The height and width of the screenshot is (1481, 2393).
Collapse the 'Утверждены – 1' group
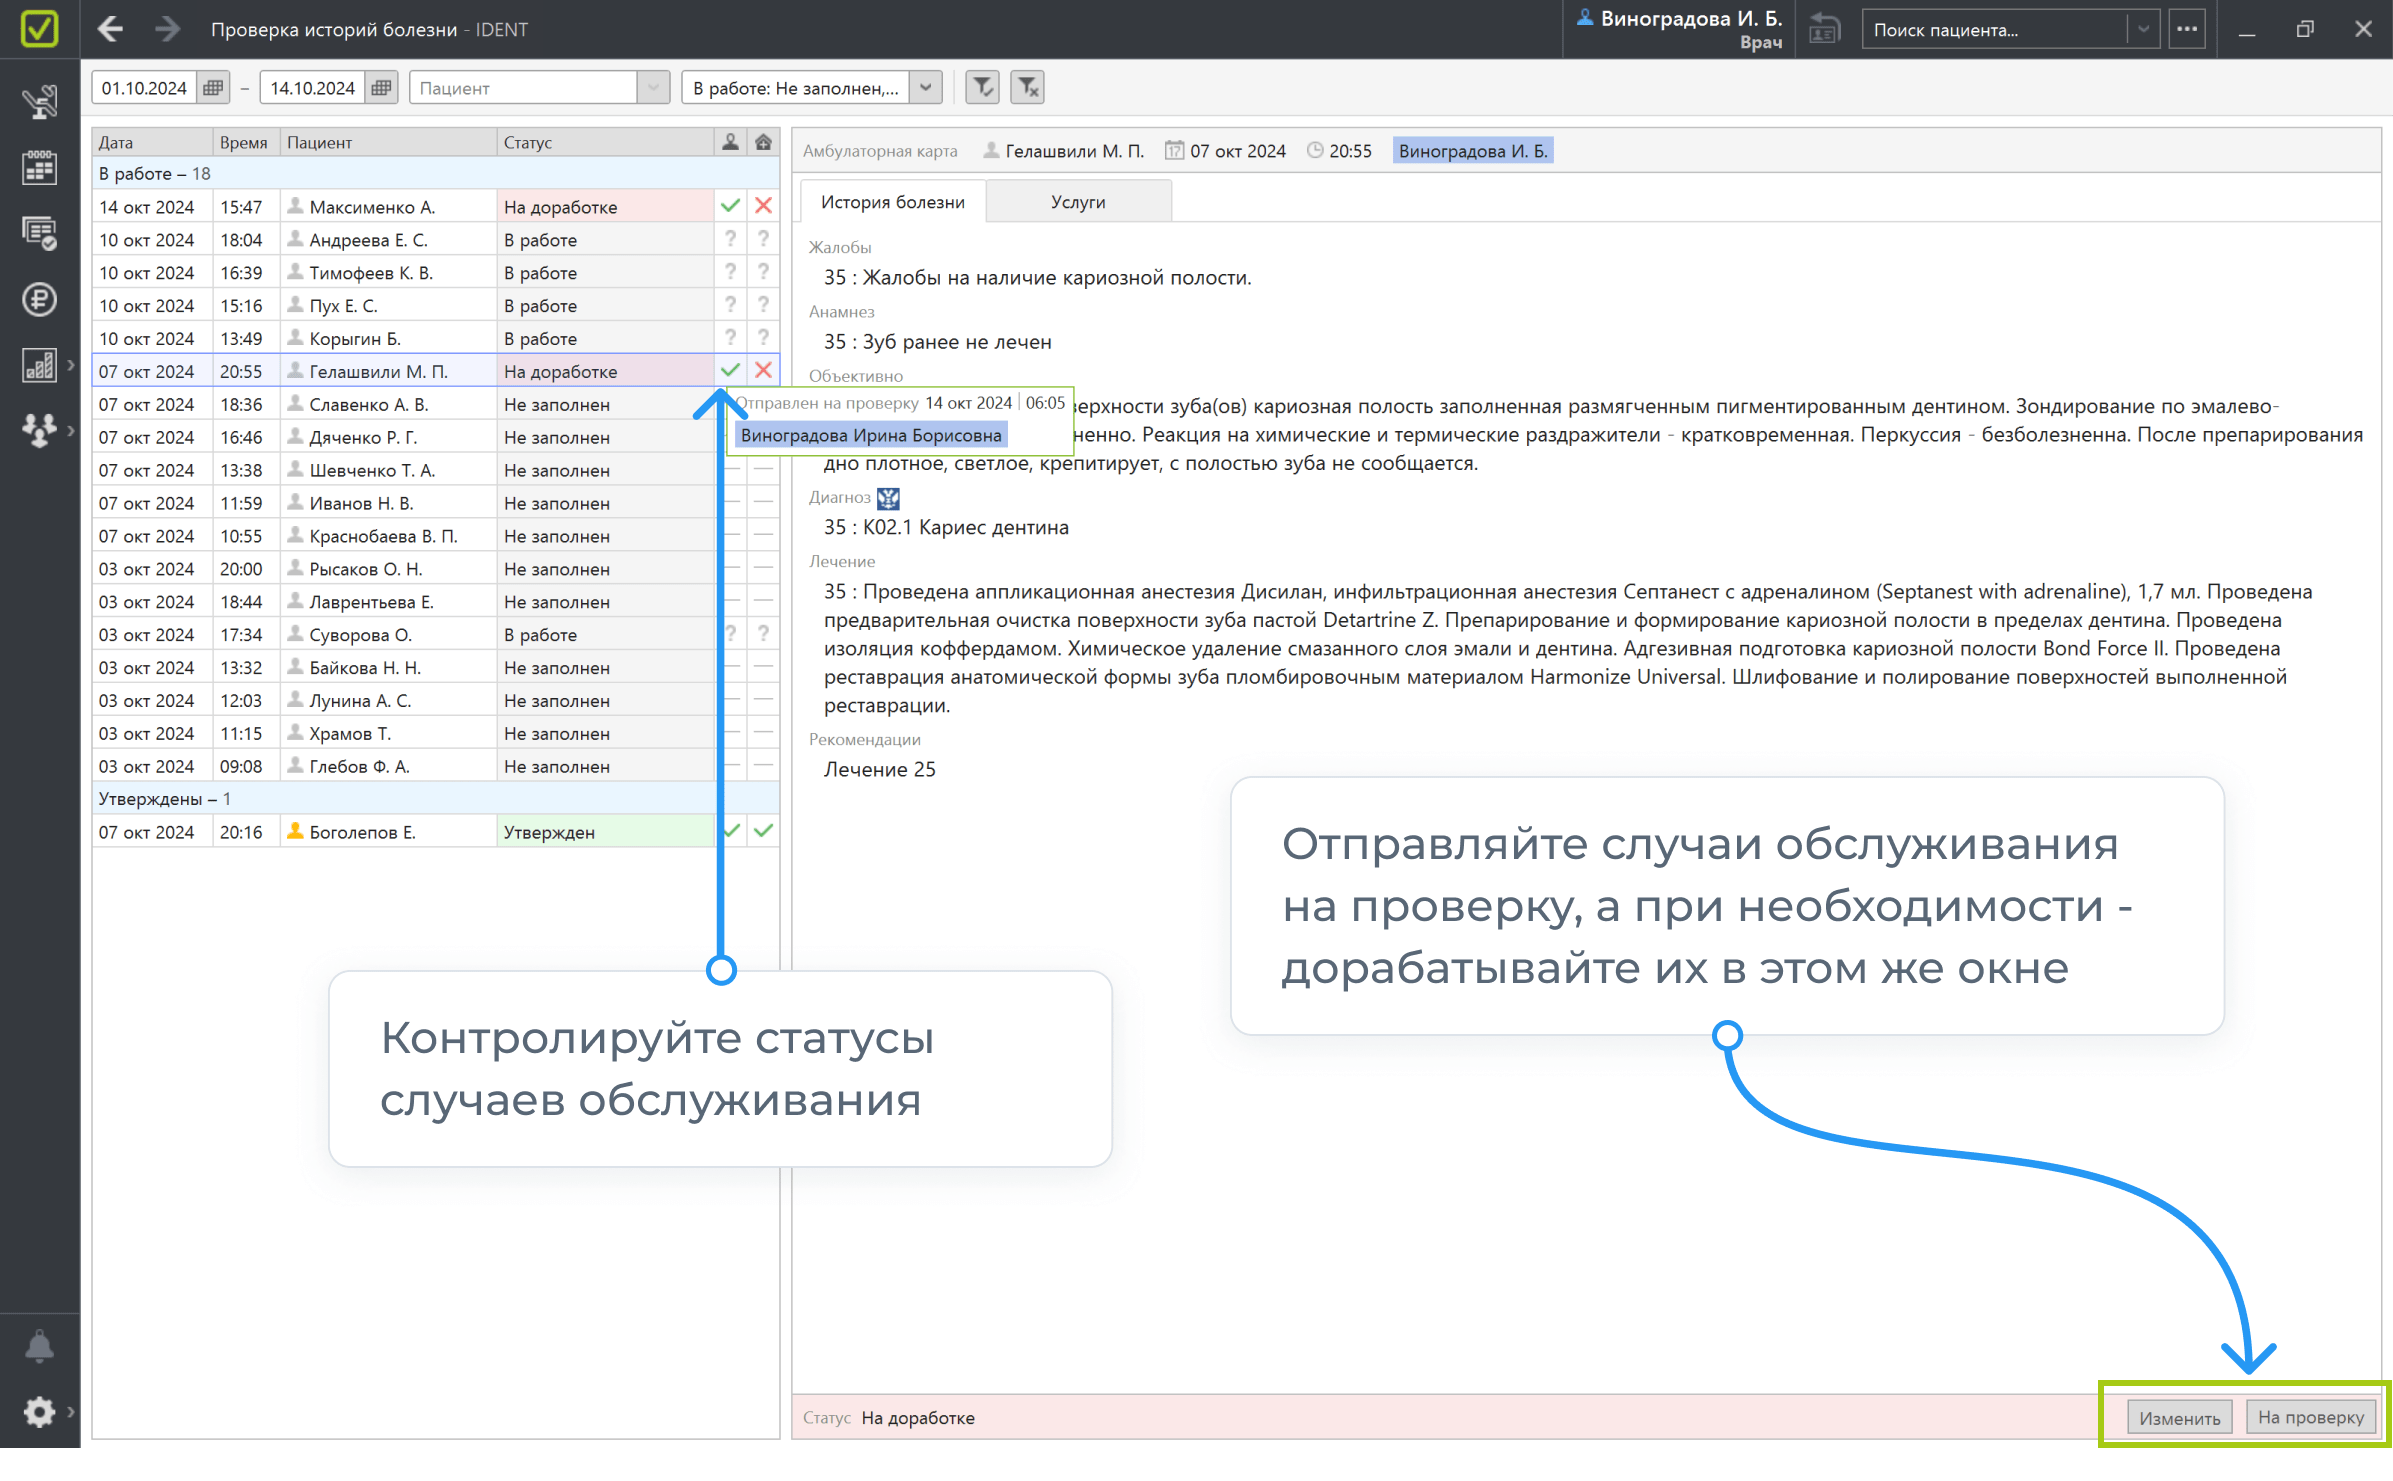tap(435, 798)
